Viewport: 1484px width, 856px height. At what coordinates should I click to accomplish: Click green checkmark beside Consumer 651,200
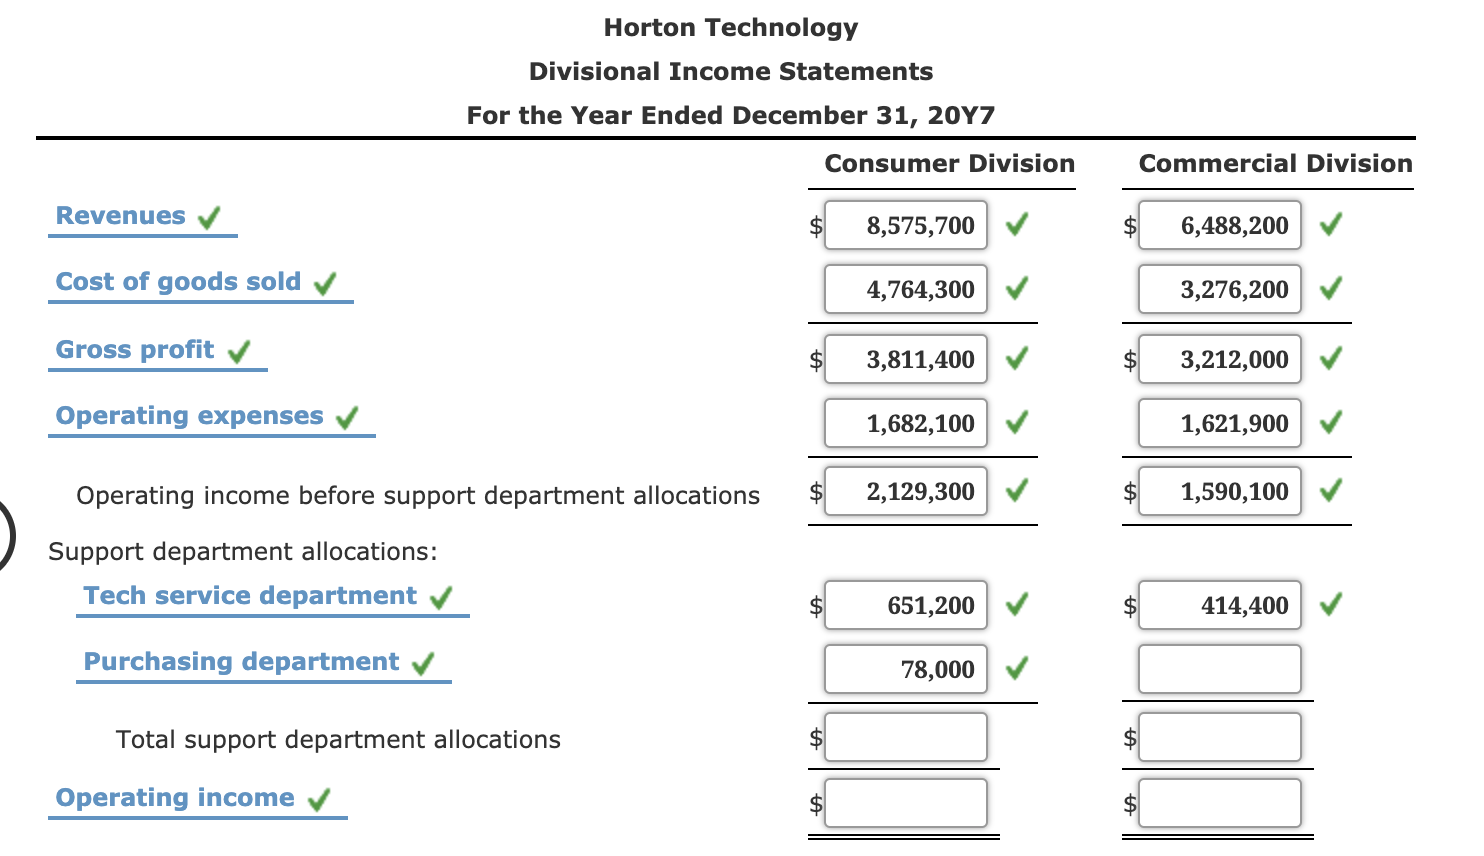[1016, 604]
